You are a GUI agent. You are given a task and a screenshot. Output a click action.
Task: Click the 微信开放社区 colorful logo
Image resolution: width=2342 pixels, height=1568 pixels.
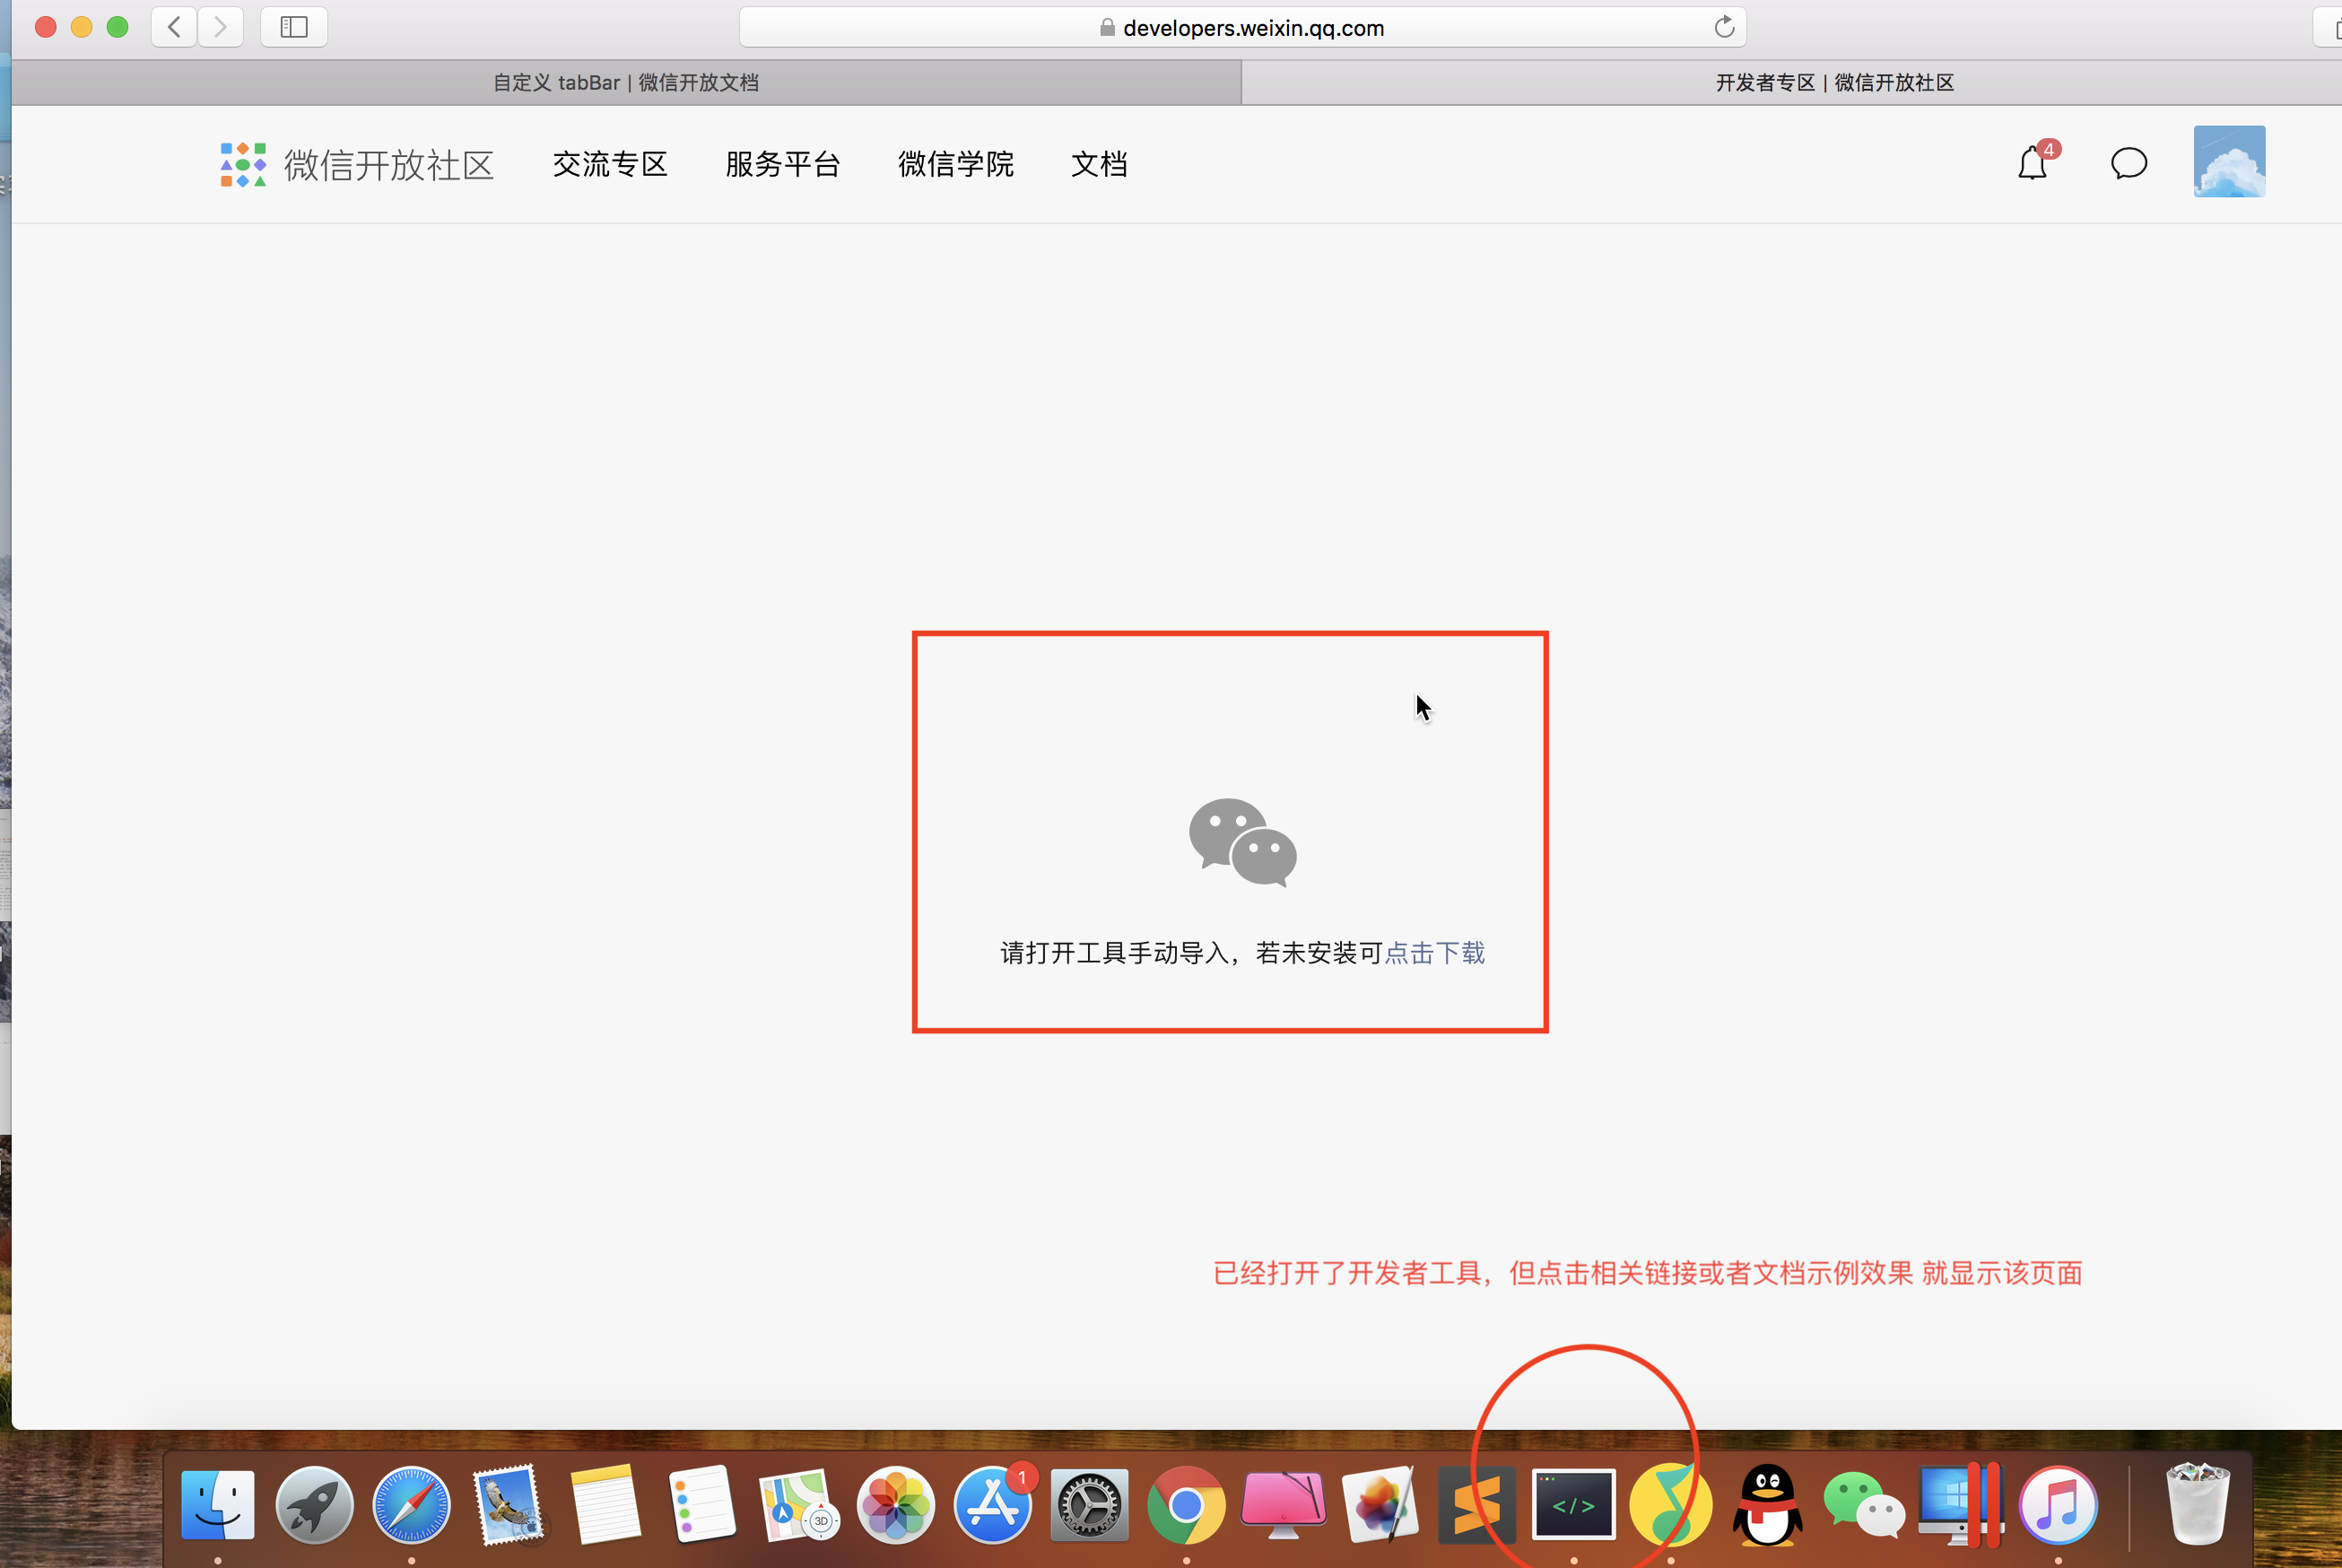click(243, 164)
